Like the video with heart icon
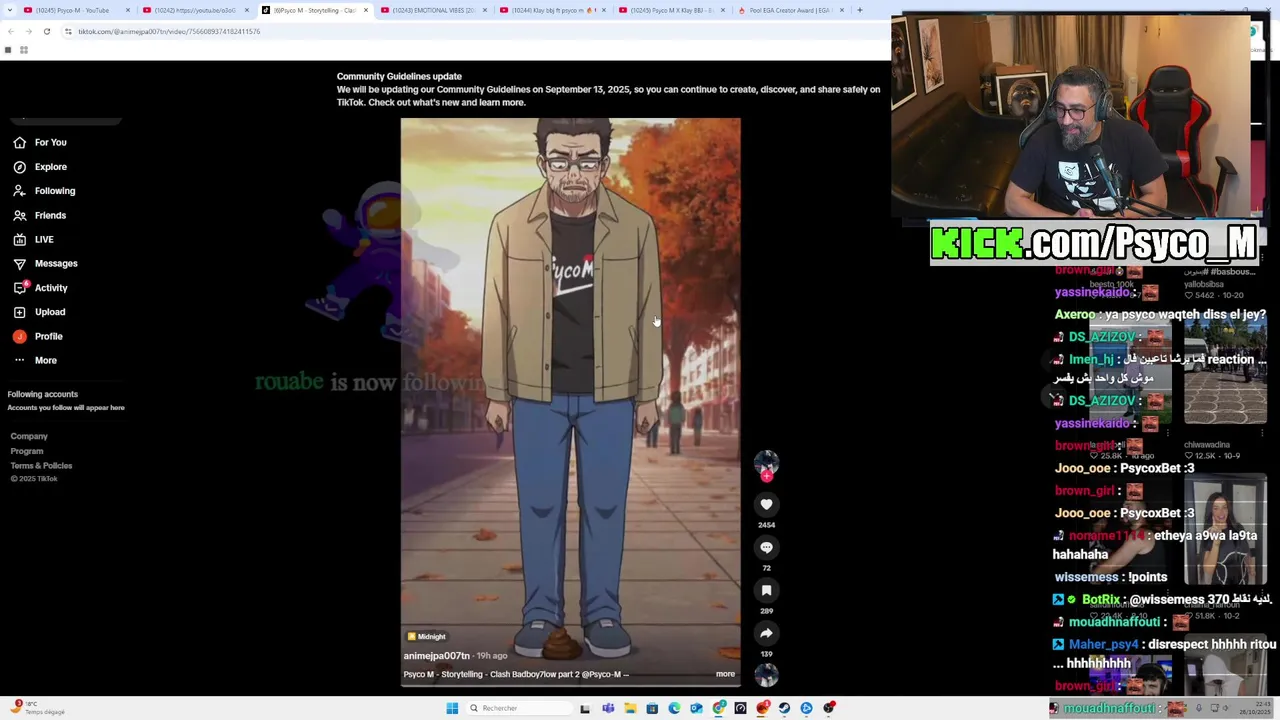This screenshot has height=720, width=1280. coord(766,505)
